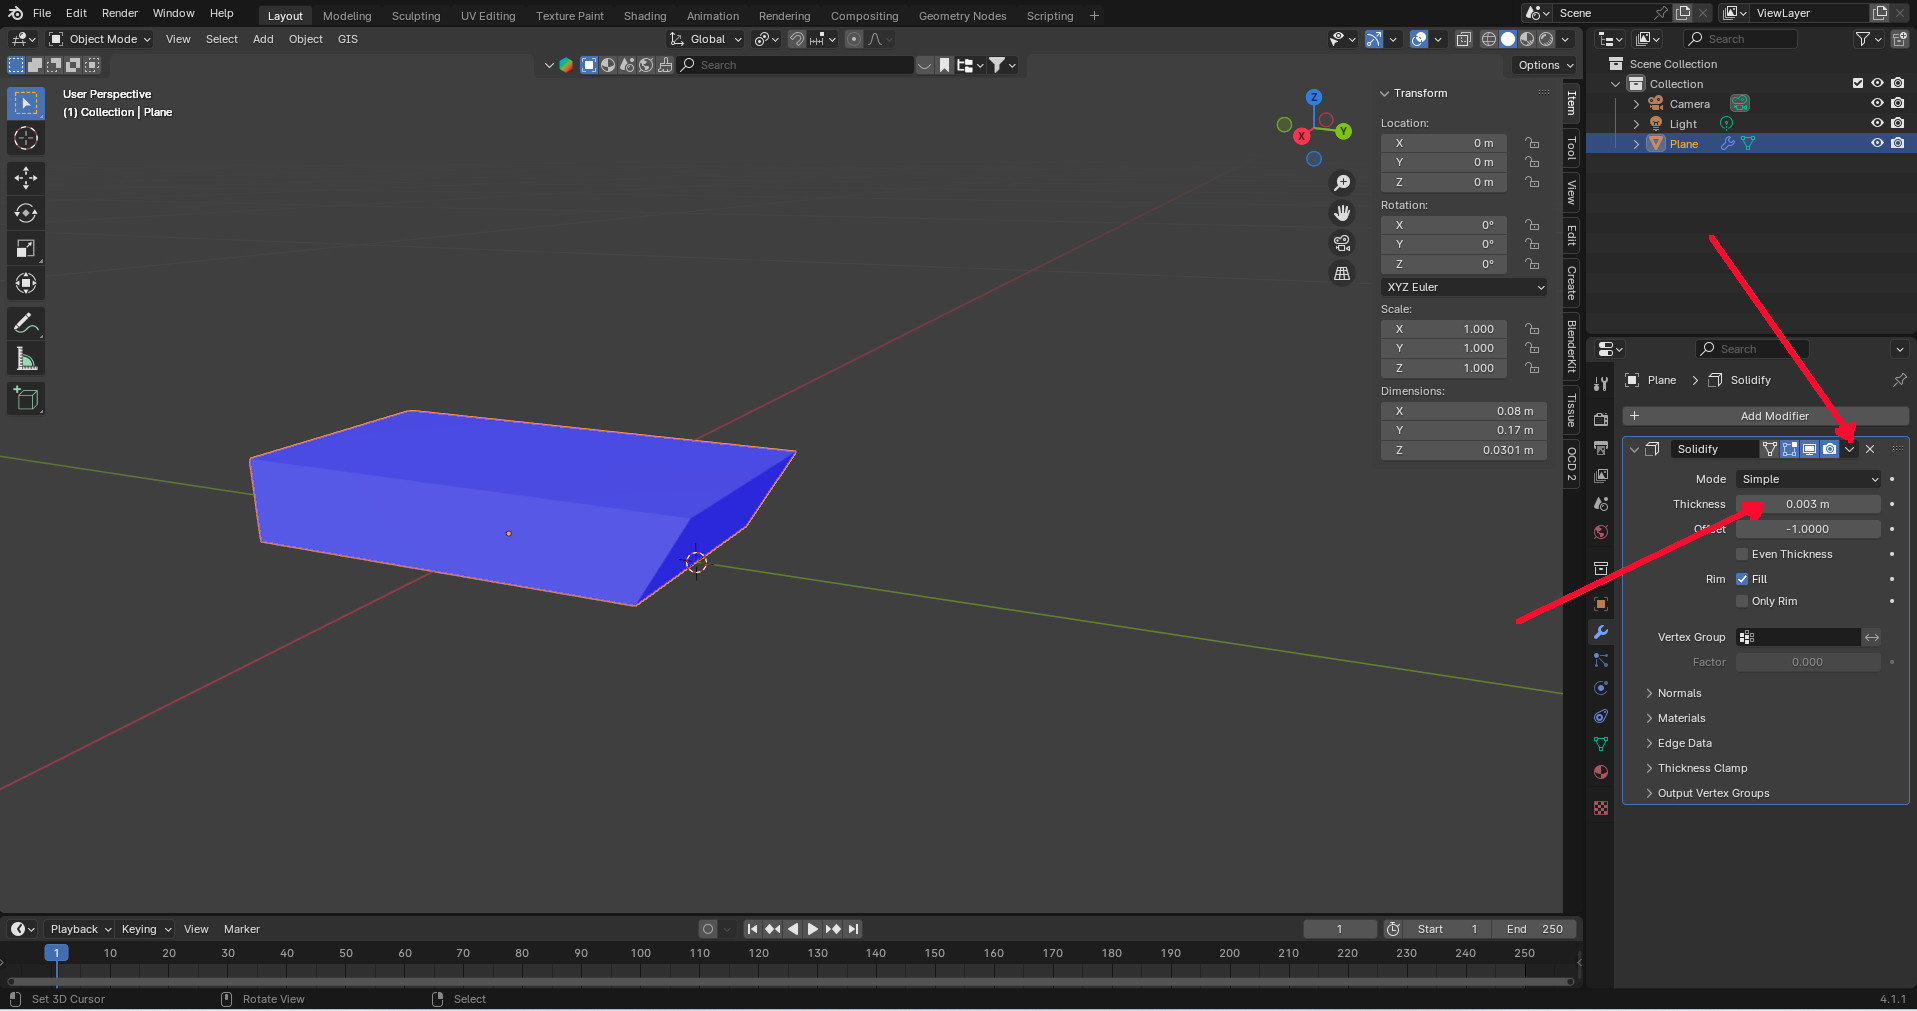Switch to the Shading workspace tab
Image resolution: width=1917 pixels, height=1011 pixels.
(x=644, y=16)
